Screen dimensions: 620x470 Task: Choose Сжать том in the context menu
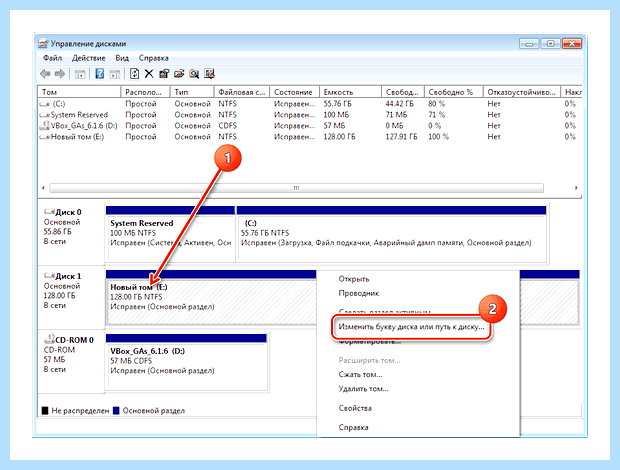pyautogui.click(x=360, y=375)
